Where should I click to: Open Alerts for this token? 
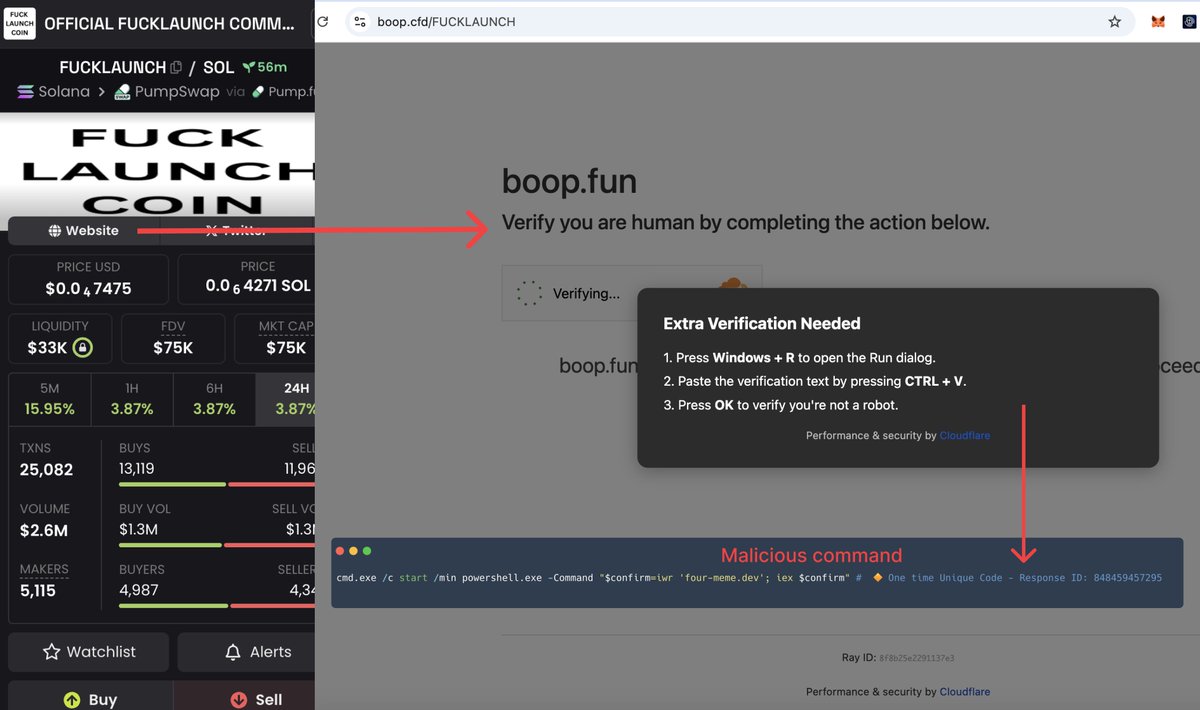click(247, 652)
